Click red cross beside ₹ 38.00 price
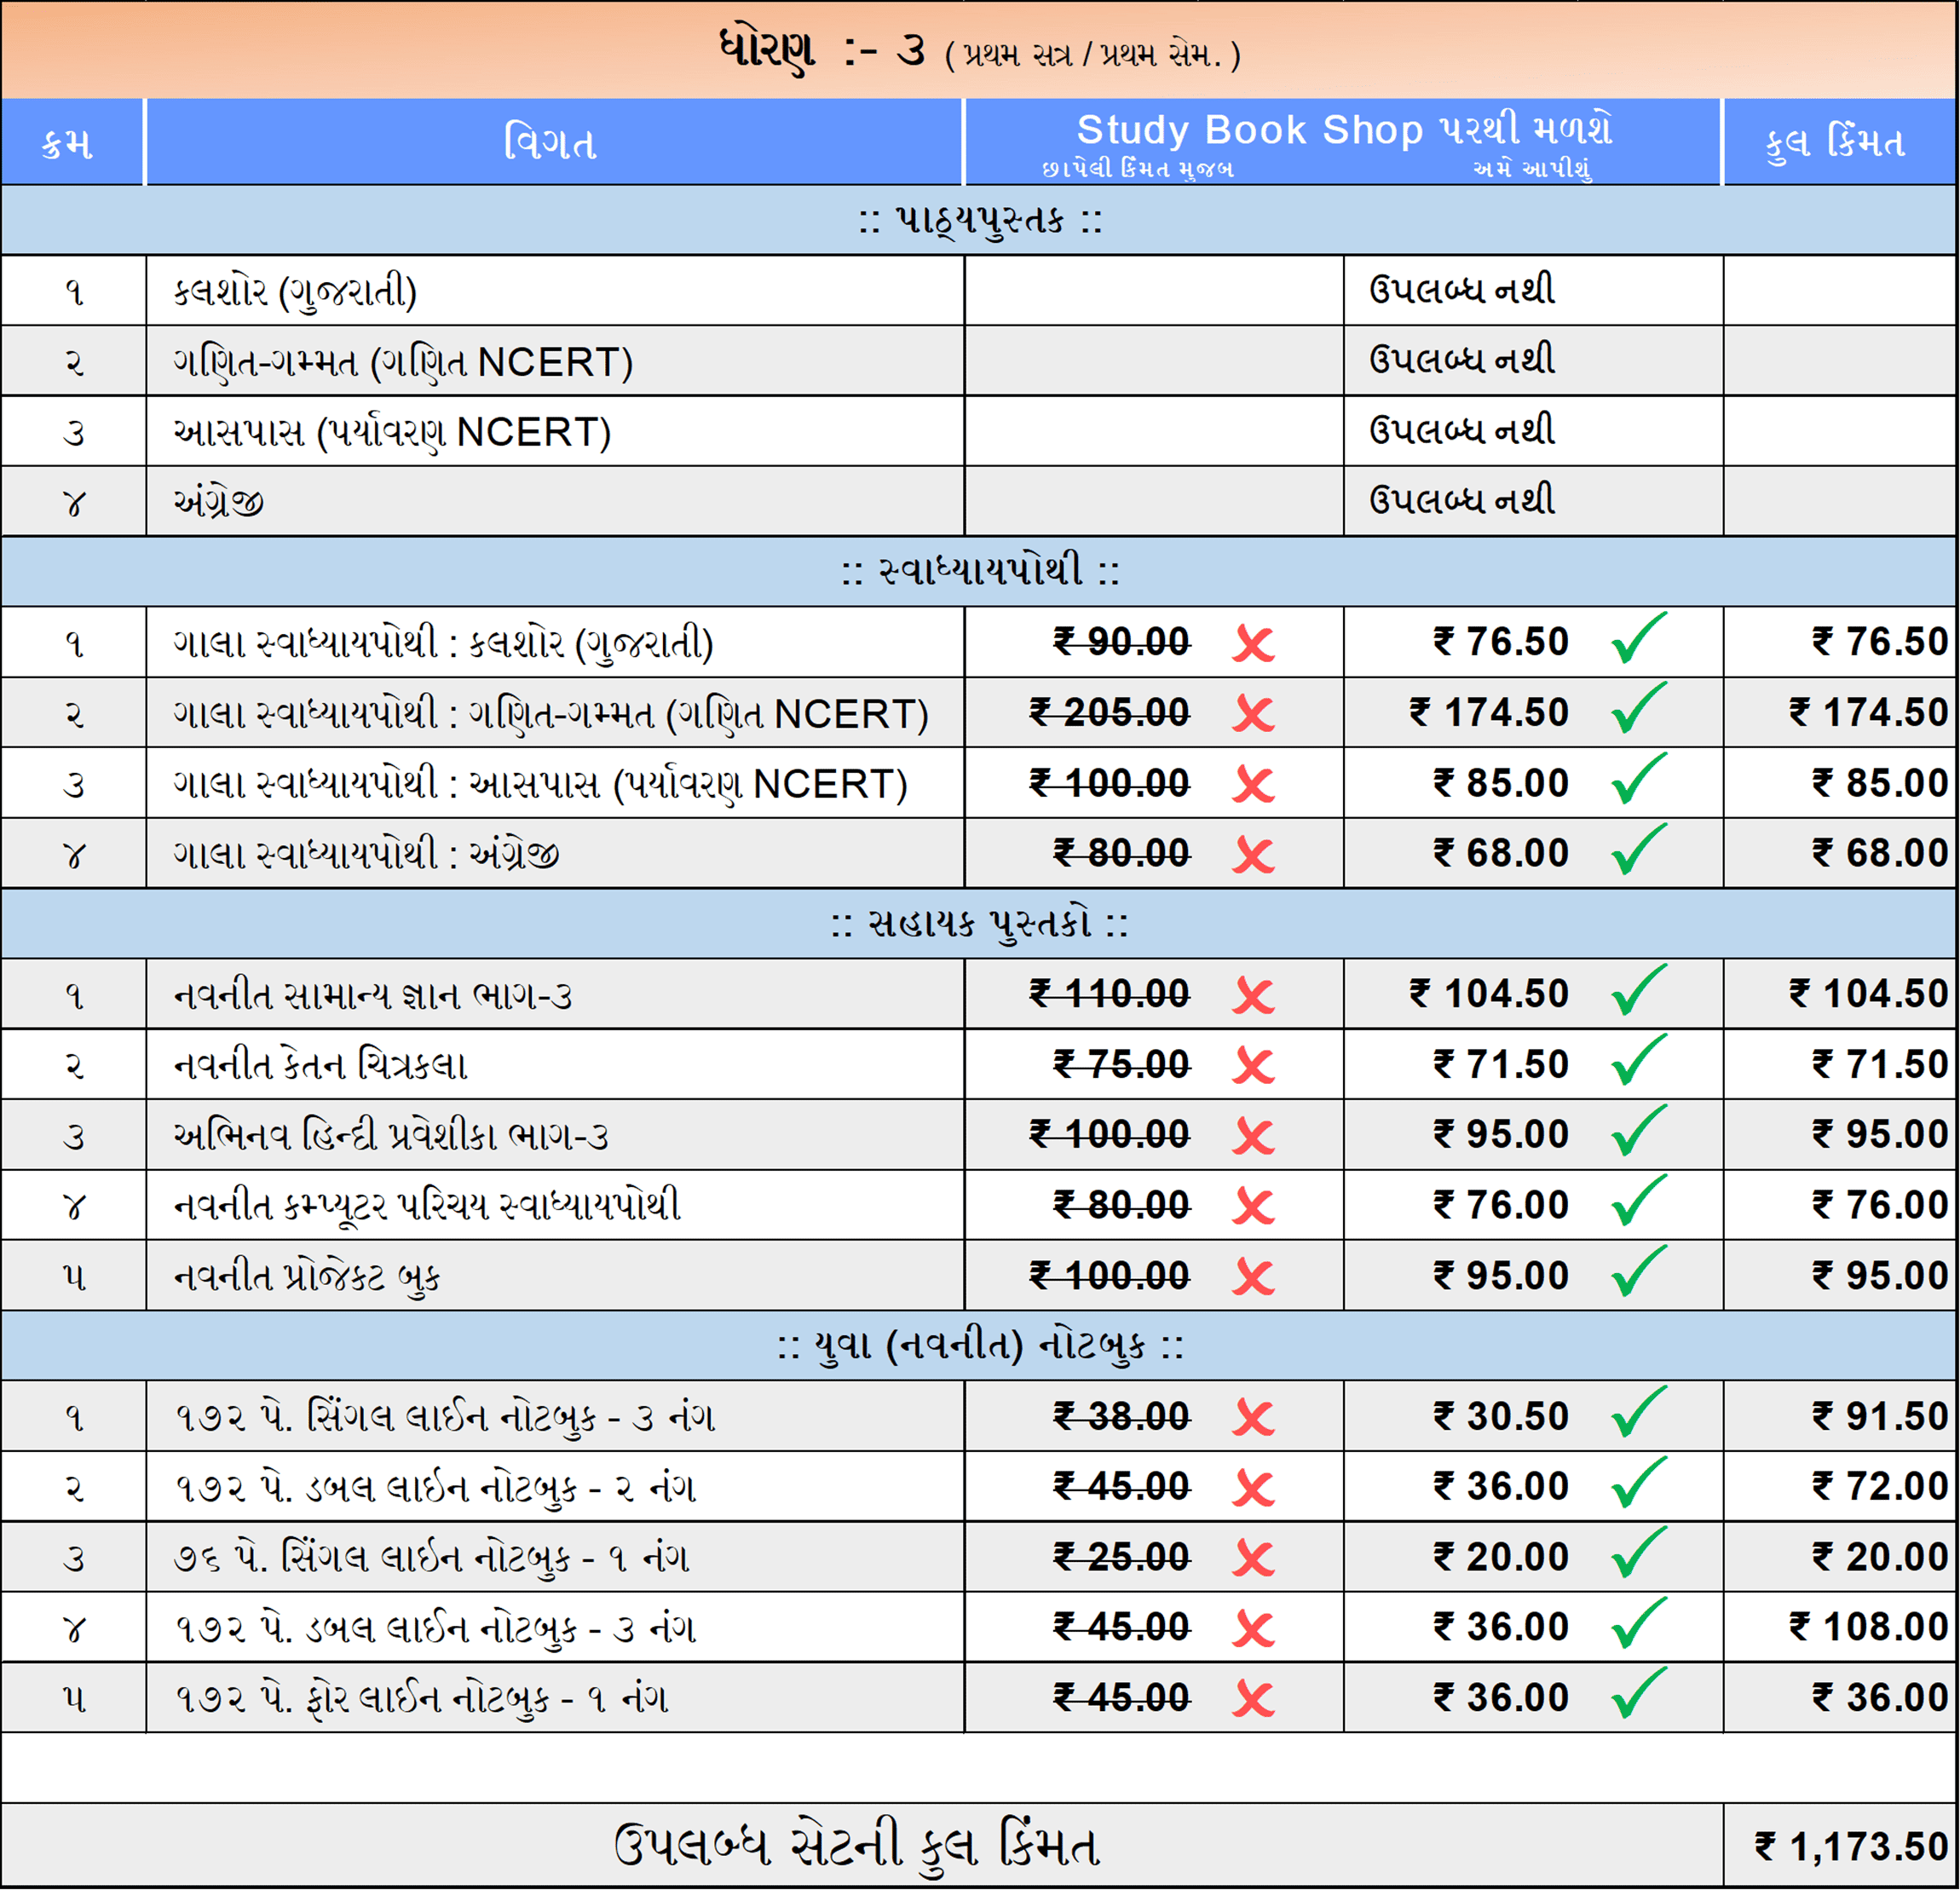The image size is (1960, 1890). click(x=1253, y=1418)
